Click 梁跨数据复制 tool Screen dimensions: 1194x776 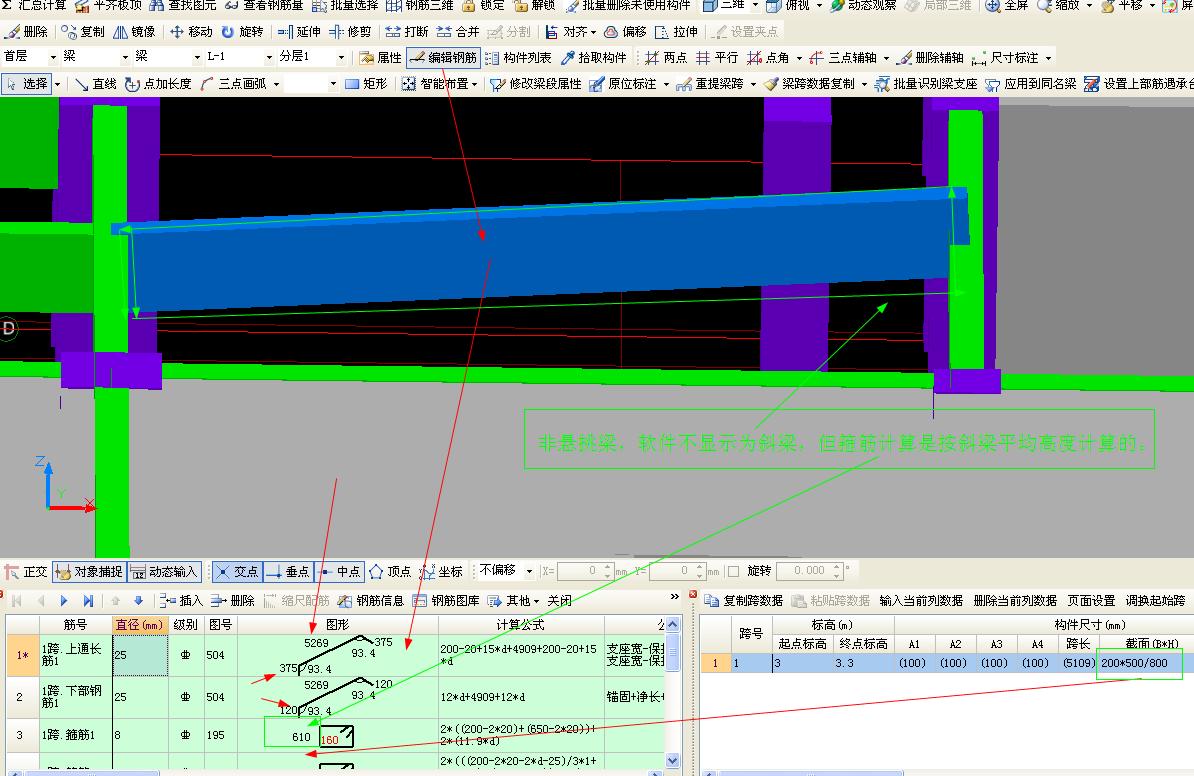pos(810,84)
